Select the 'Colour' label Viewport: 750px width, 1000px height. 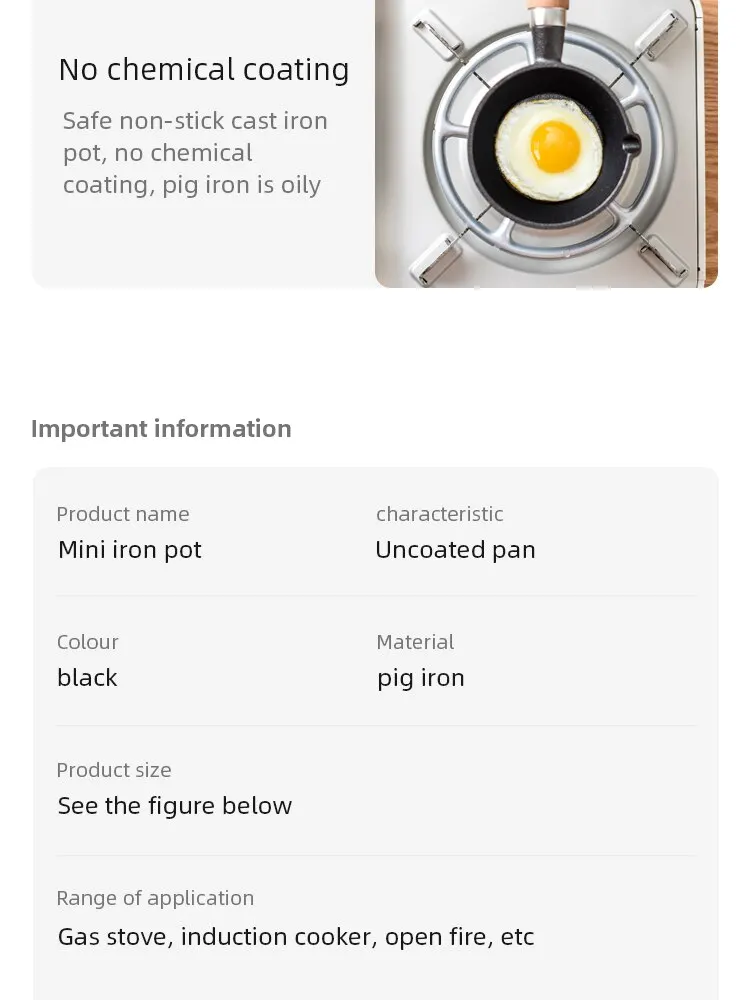click(87, 642)
